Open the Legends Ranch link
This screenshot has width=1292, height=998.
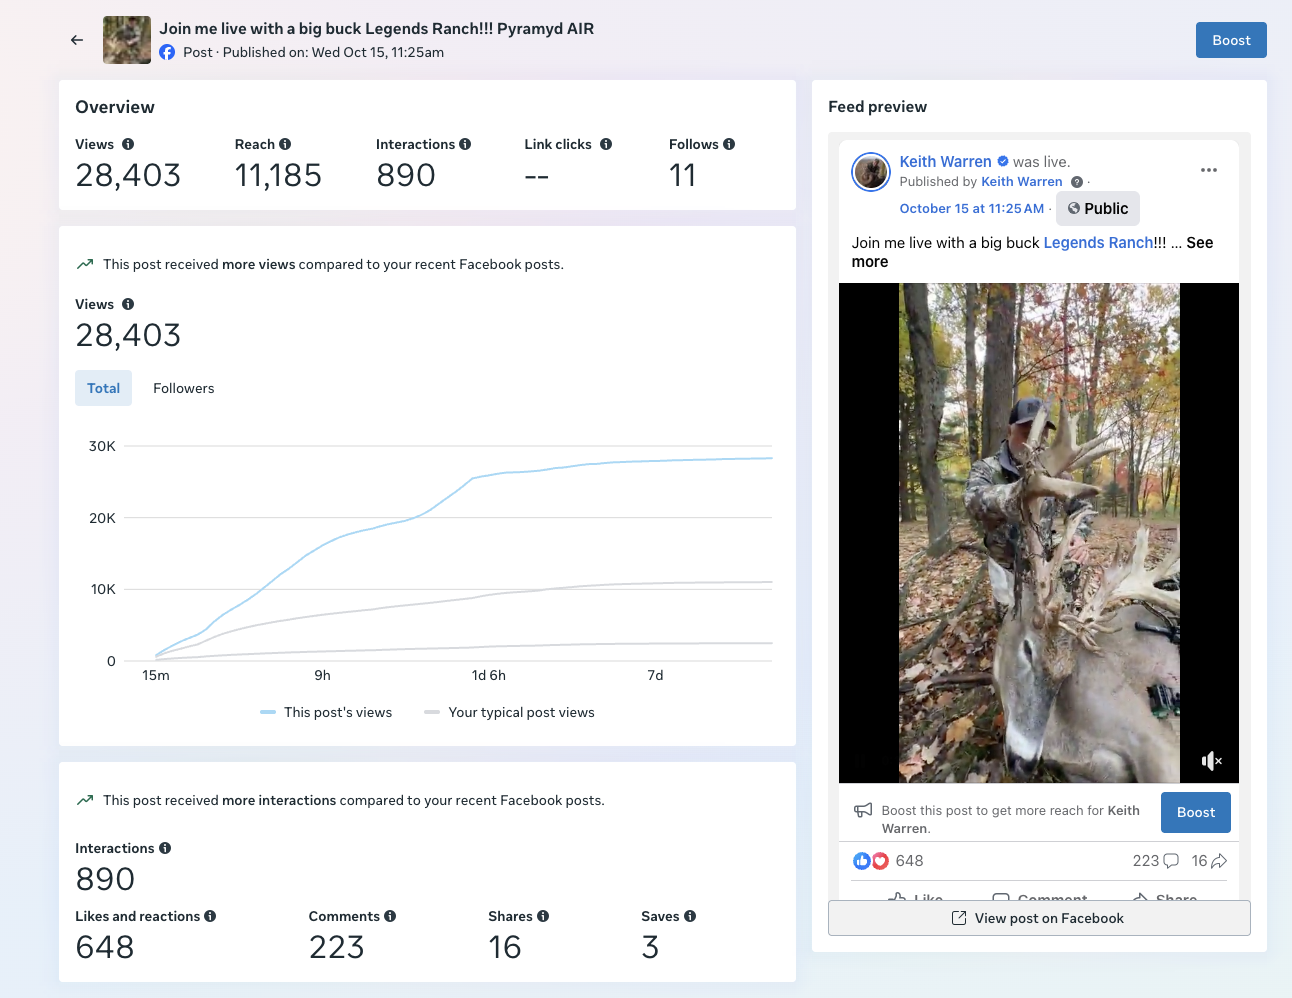pos(1098,243)
